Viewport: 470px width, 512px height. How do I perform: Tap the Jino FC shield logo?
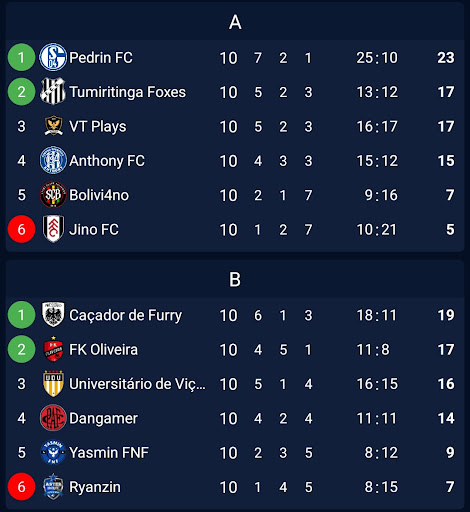[x=53, y=229]
